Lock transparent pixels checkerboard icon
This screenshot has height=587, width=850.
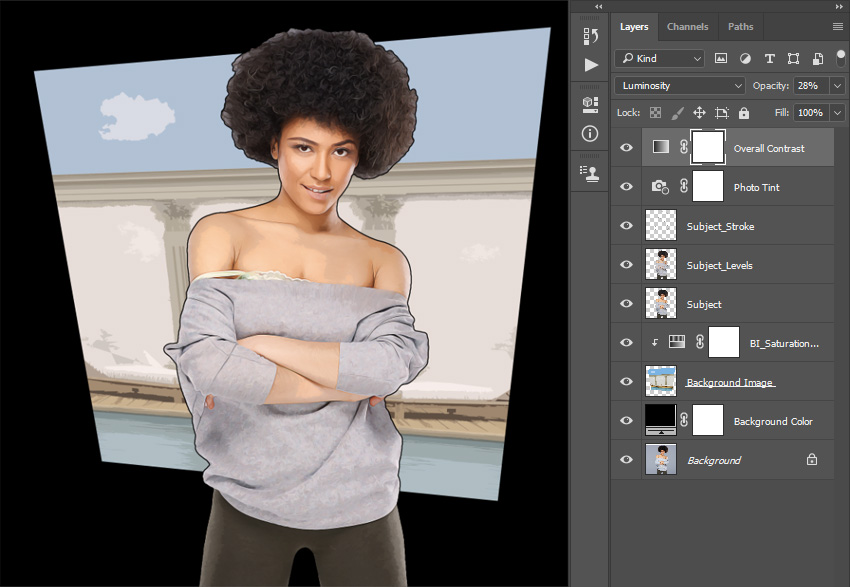(655, 113)
